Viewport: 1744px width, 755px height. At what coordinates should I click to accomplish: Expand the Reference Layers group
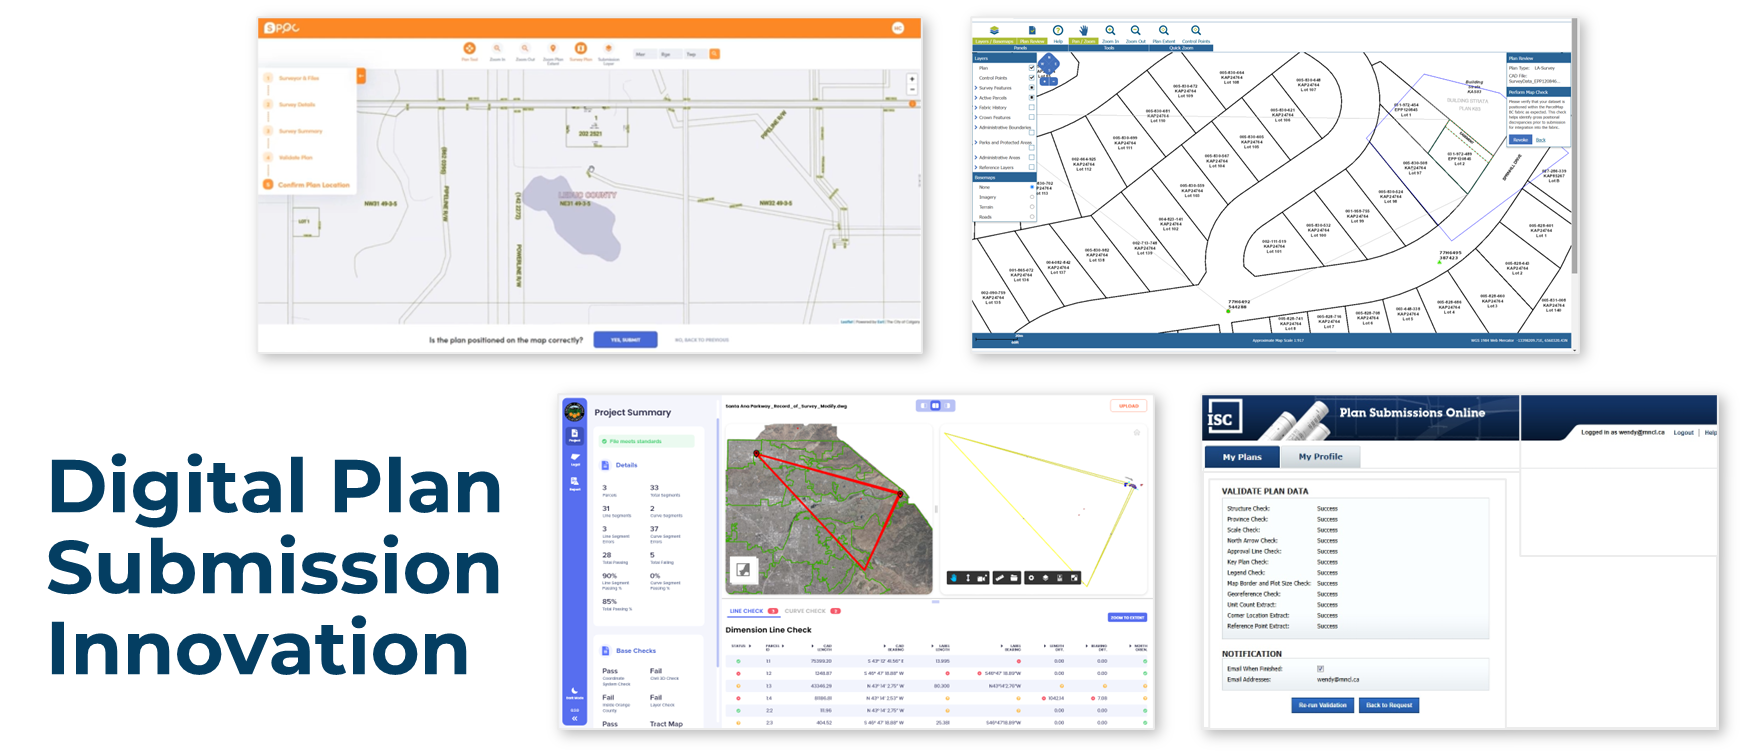click(976, 168)
